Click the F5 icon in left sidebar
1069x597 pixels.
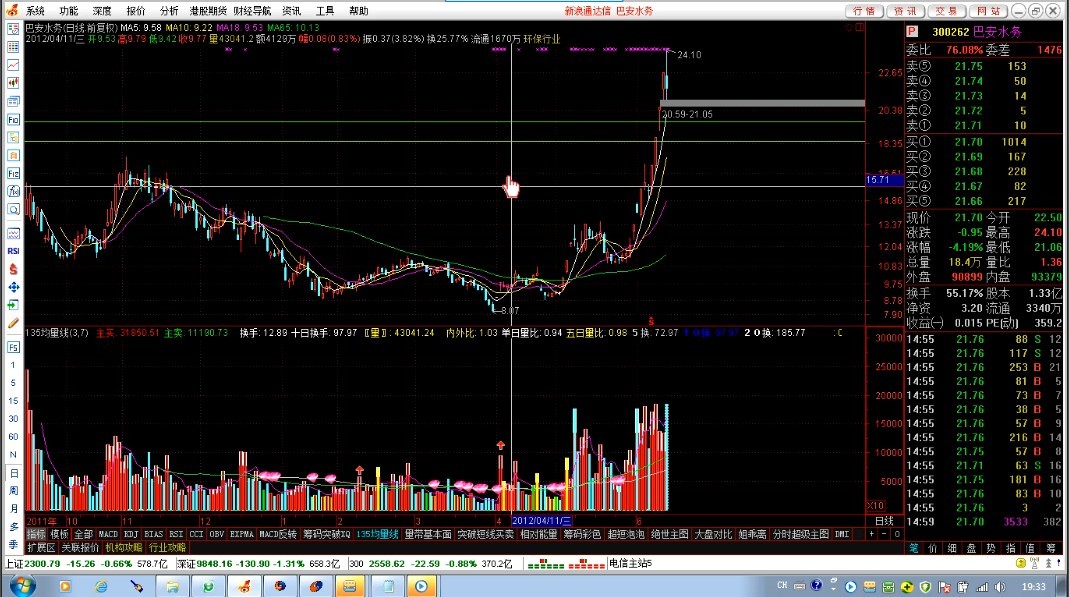(x=14, y=347)
